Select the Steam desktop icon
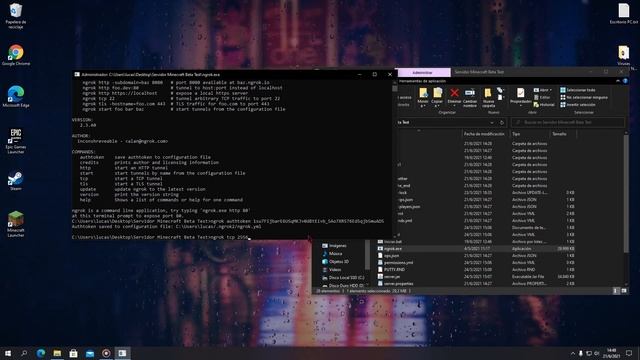 click(x=16, y=181)
